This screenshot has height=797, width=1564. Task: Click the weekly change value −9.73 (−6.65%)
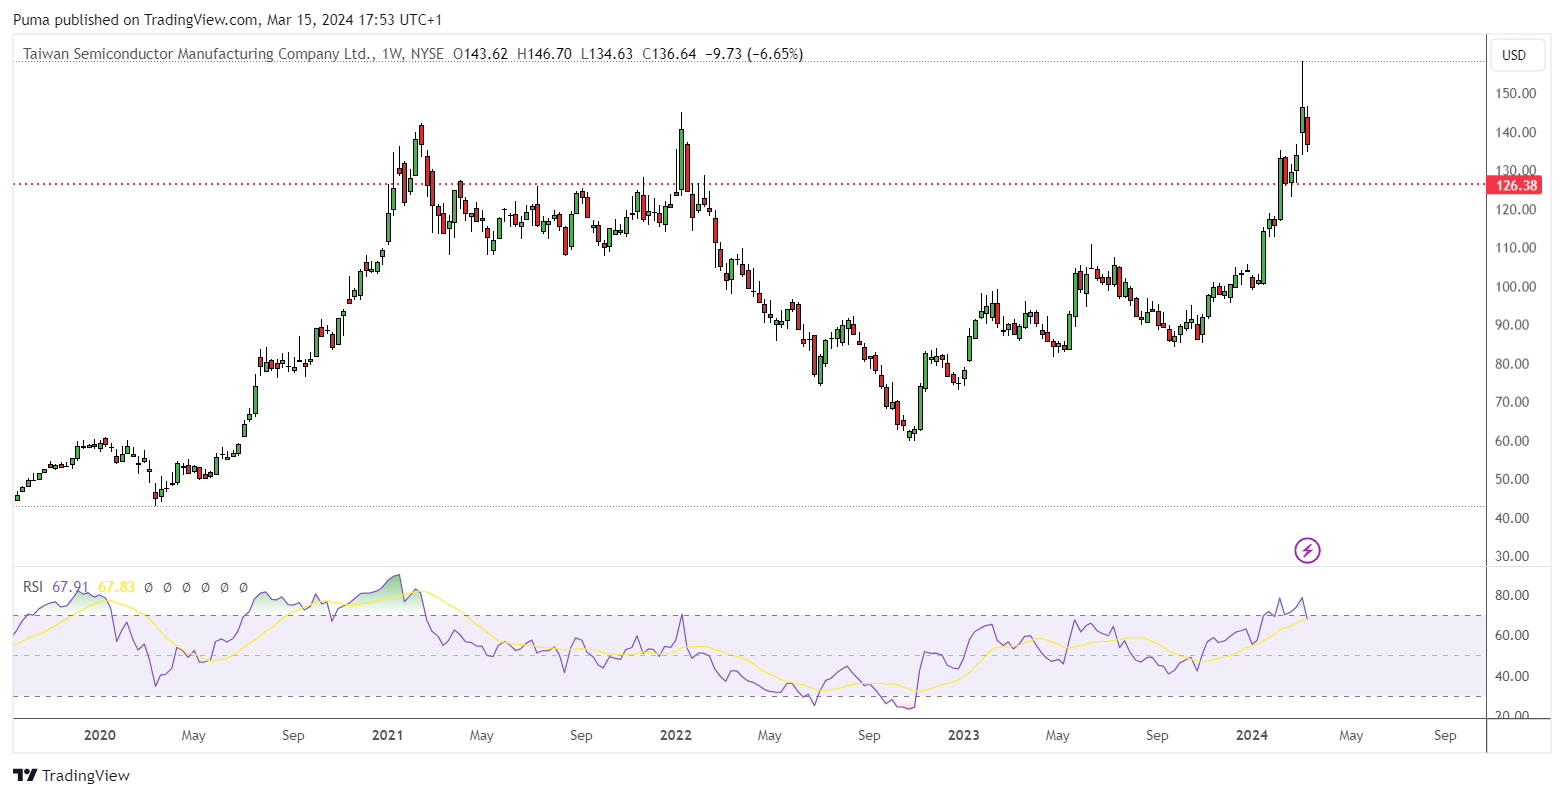753,54
